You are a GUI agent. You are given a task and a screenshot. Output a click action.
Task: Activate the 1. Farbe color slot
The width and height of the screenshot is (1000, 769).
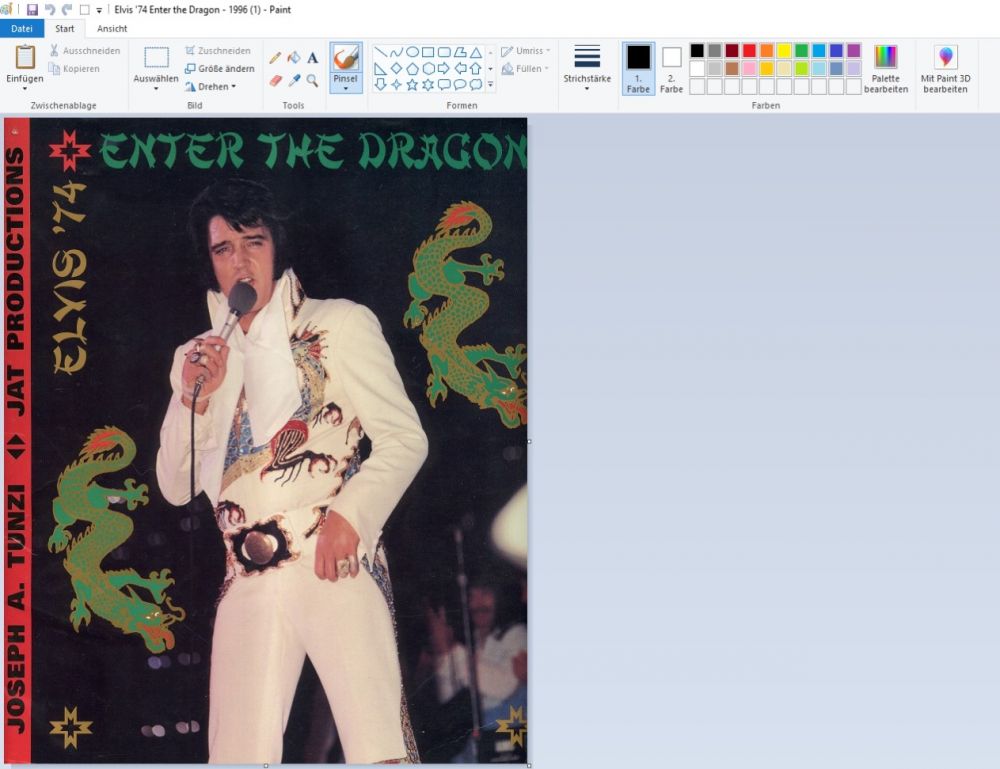[x=638, y=69]
